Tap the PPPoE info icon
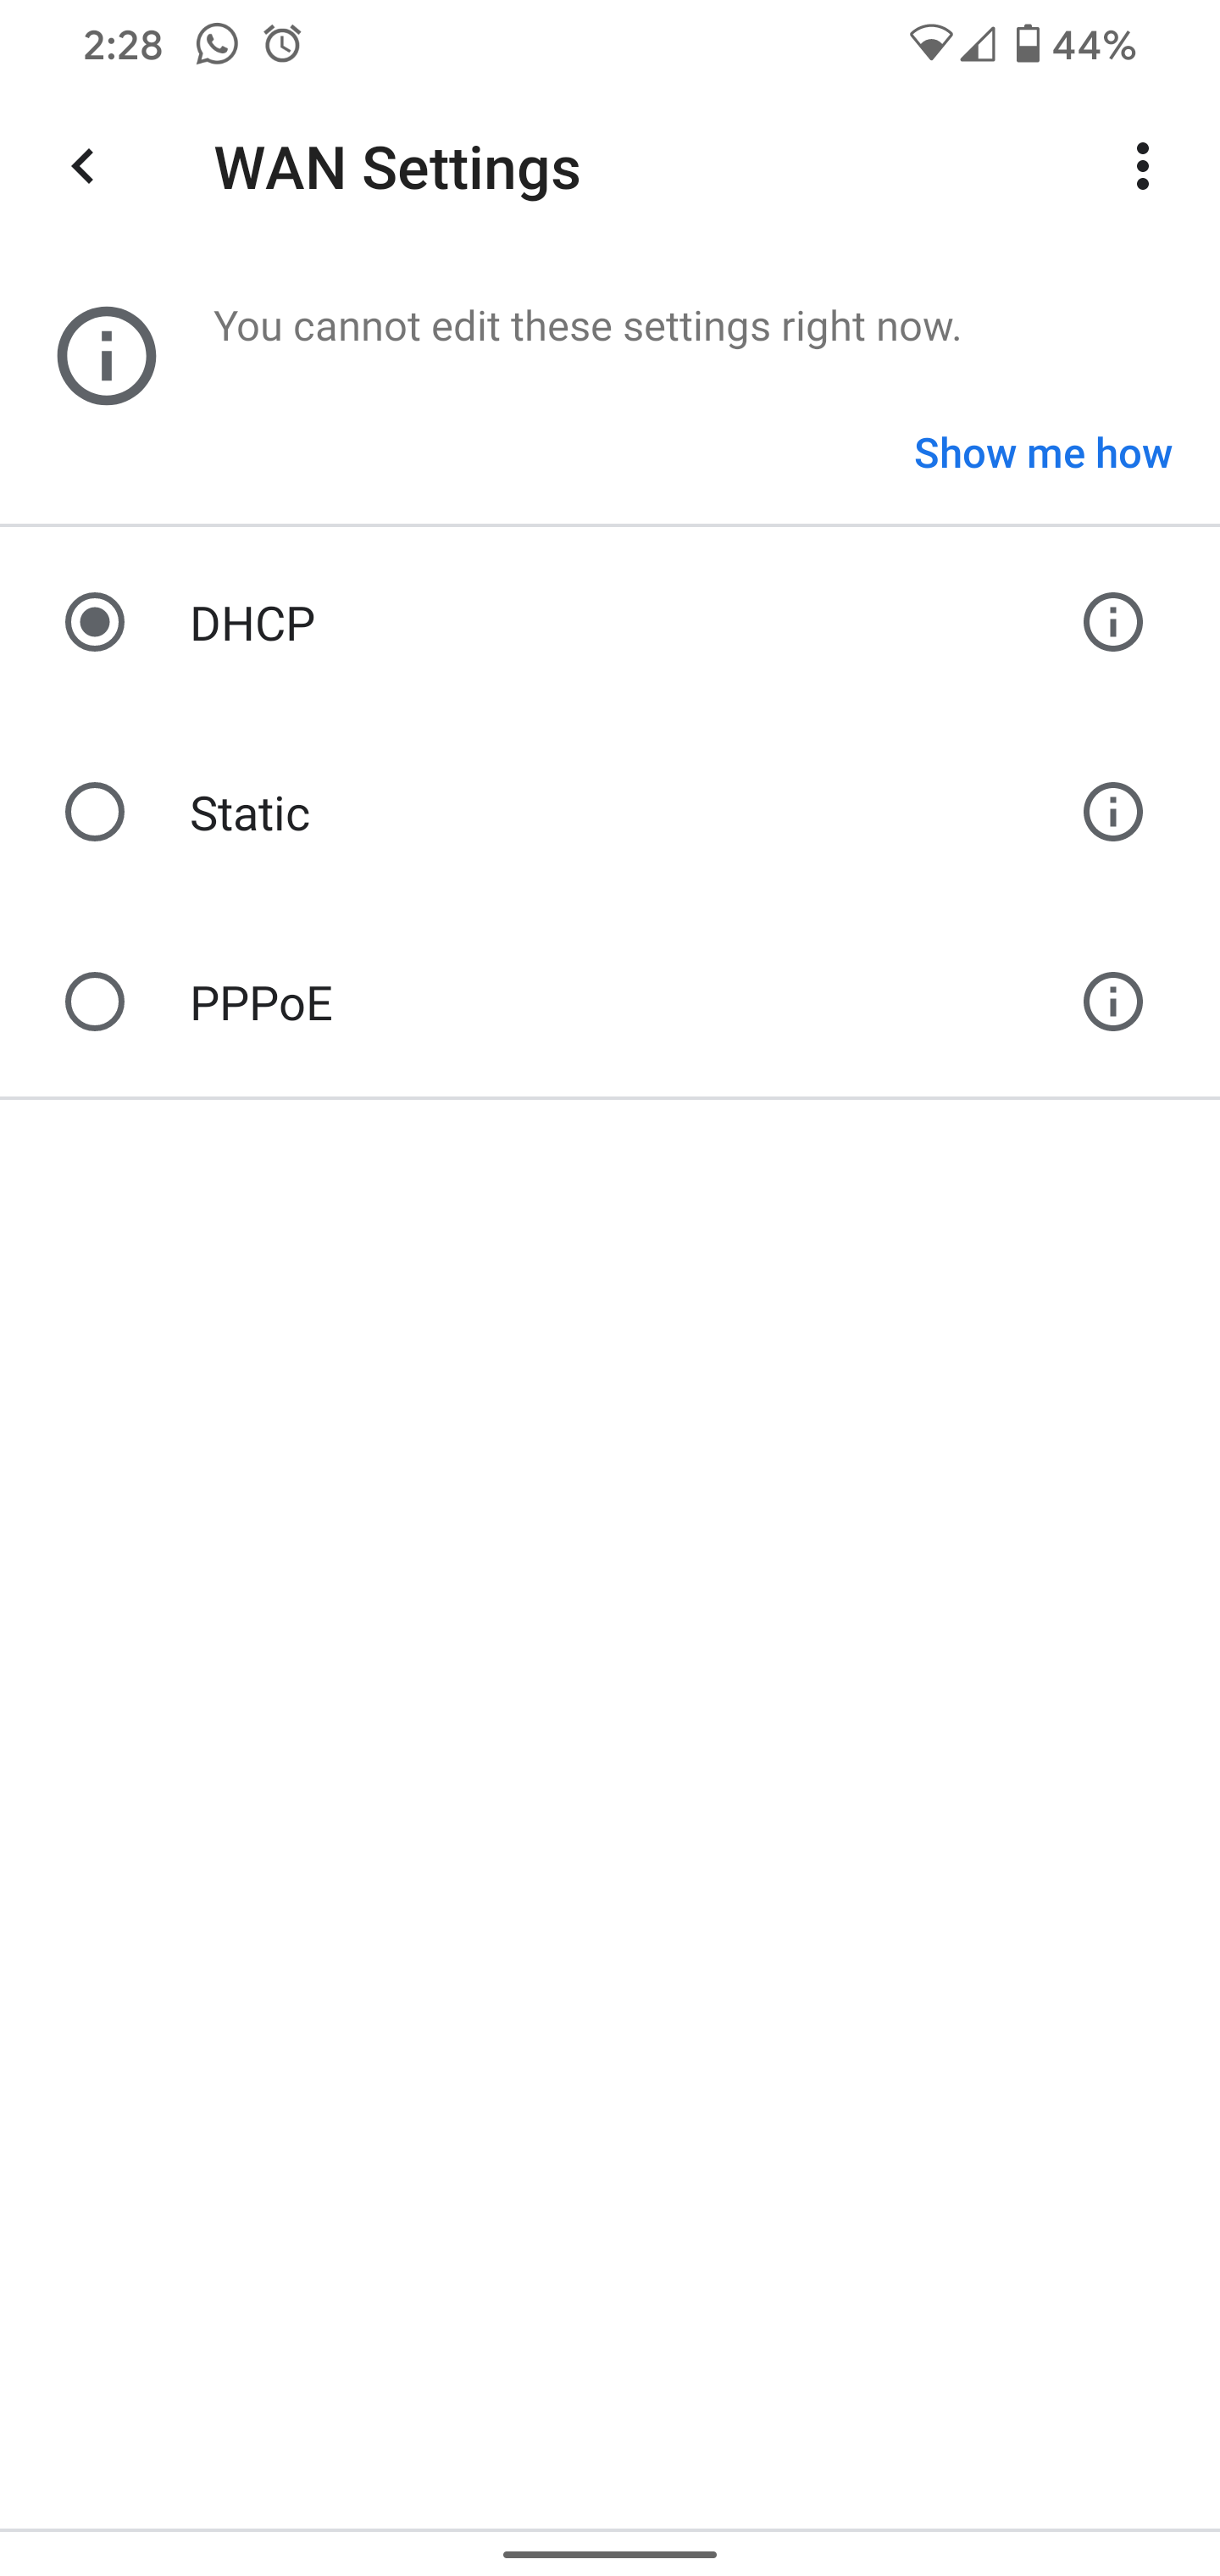The width and height of the screenshot is (1220, 2576). click(1112, 1002)
